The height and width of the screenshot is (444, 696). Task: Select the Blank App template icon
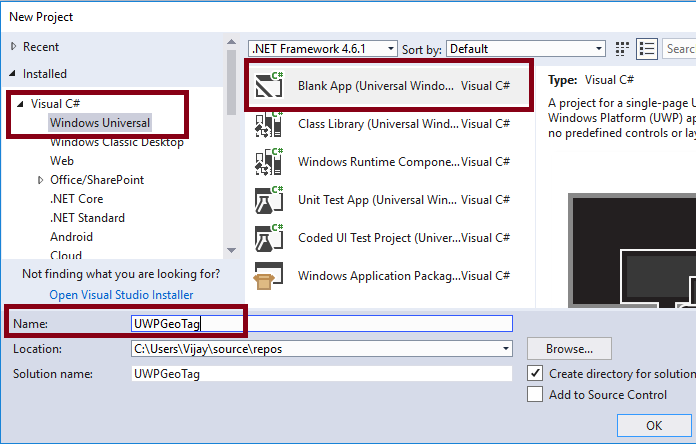269,85
